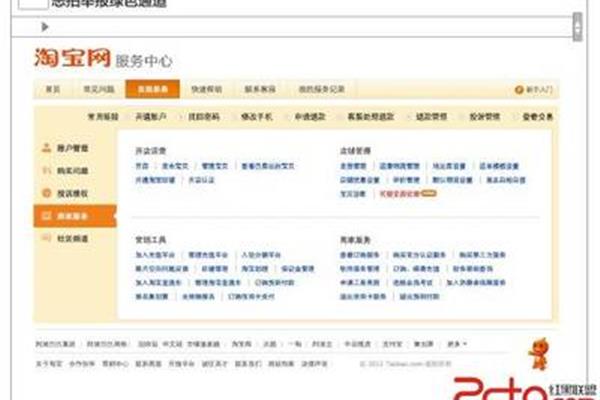
Task: Switch to the 首页 tab
Action: [53, 89]
